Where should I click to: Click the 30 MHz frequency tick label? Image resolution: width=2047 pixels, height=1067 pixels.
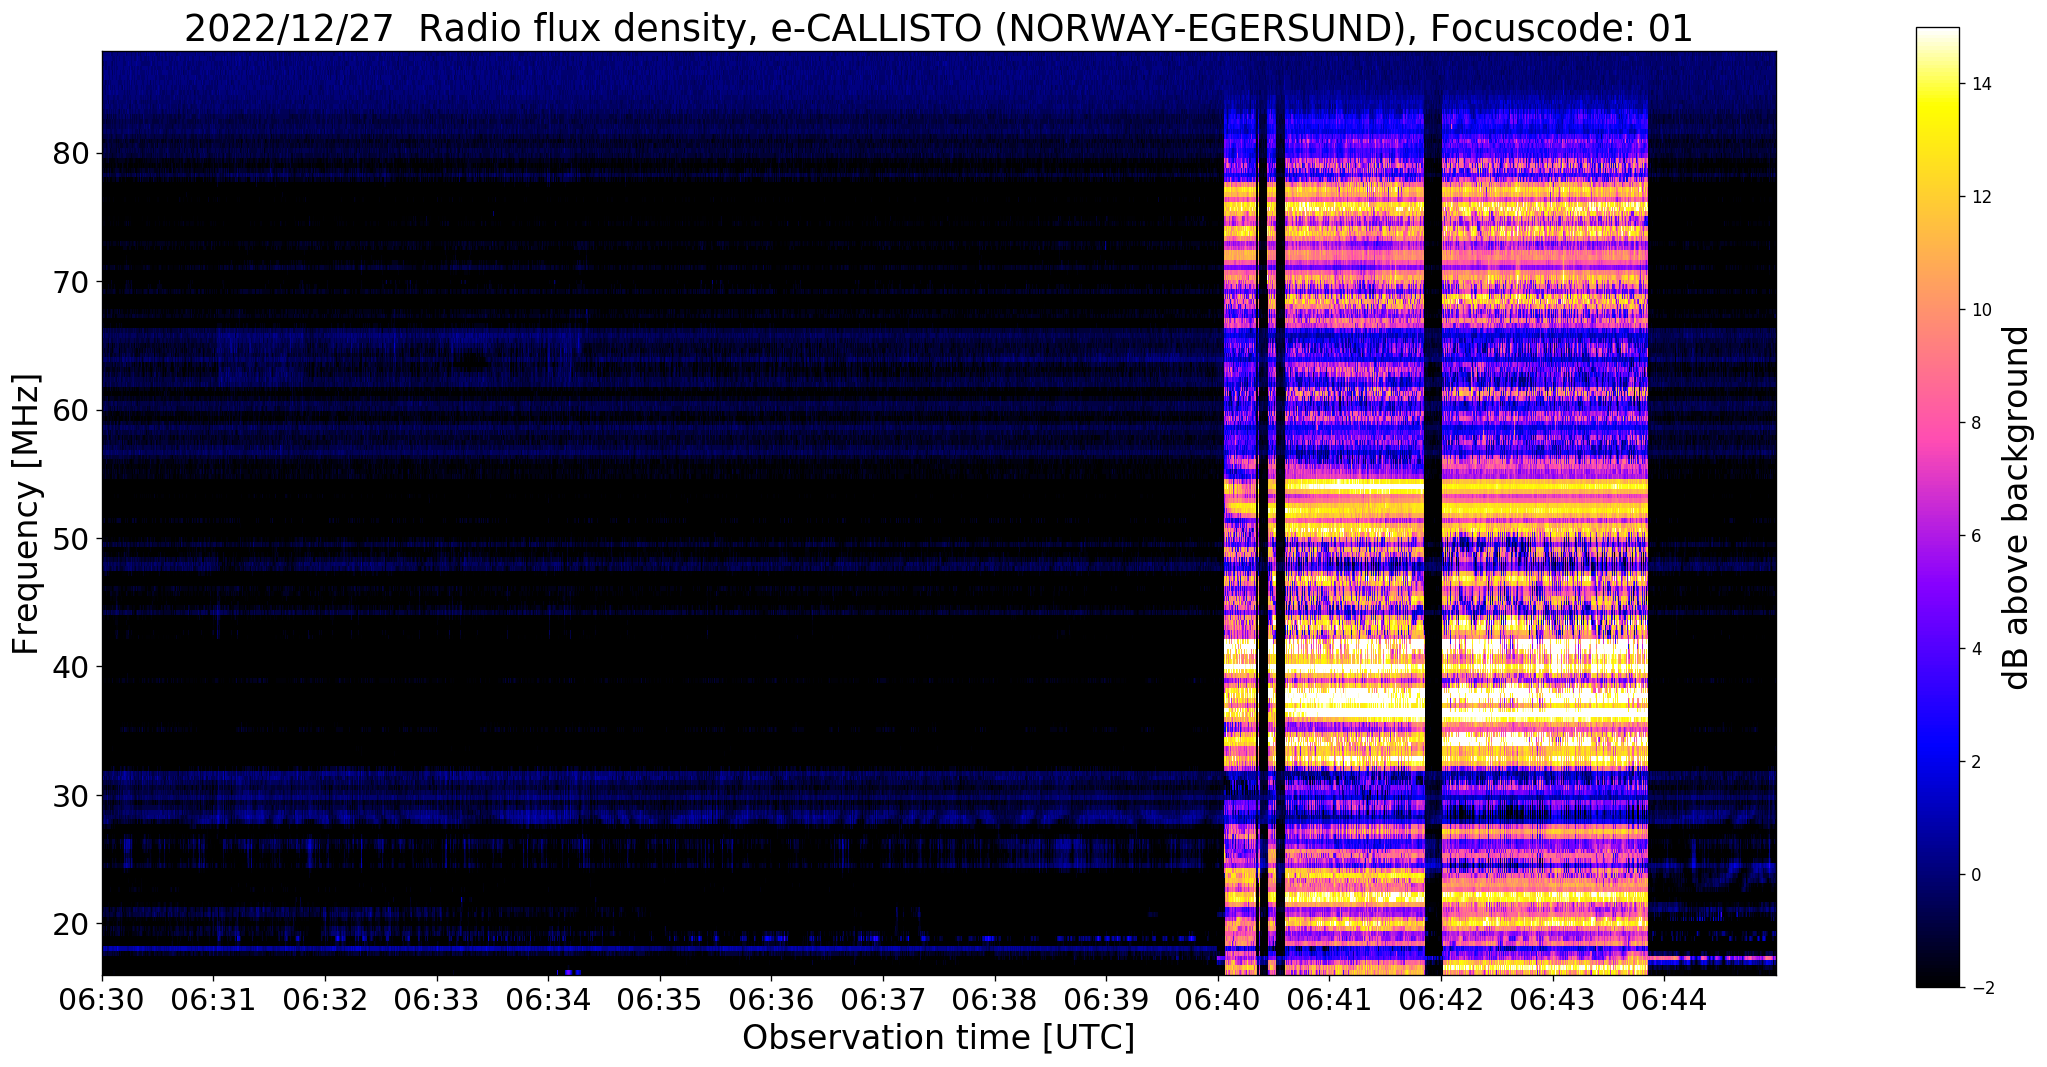[x=70, y=795]
